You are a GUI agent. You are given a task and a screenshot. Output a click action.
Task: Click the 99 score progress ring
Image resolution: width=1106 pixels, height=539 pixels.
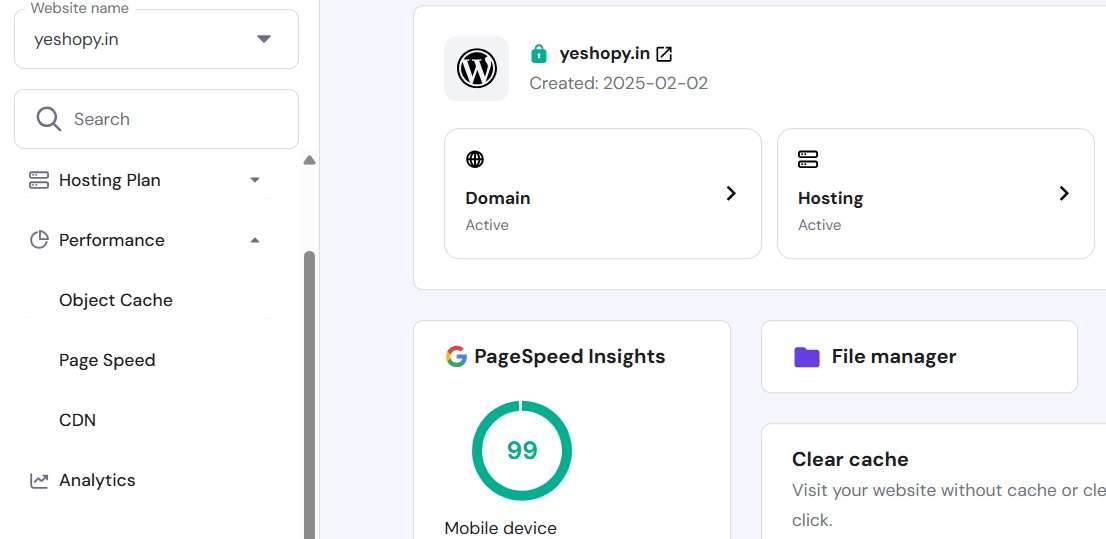tap(522, 451)
